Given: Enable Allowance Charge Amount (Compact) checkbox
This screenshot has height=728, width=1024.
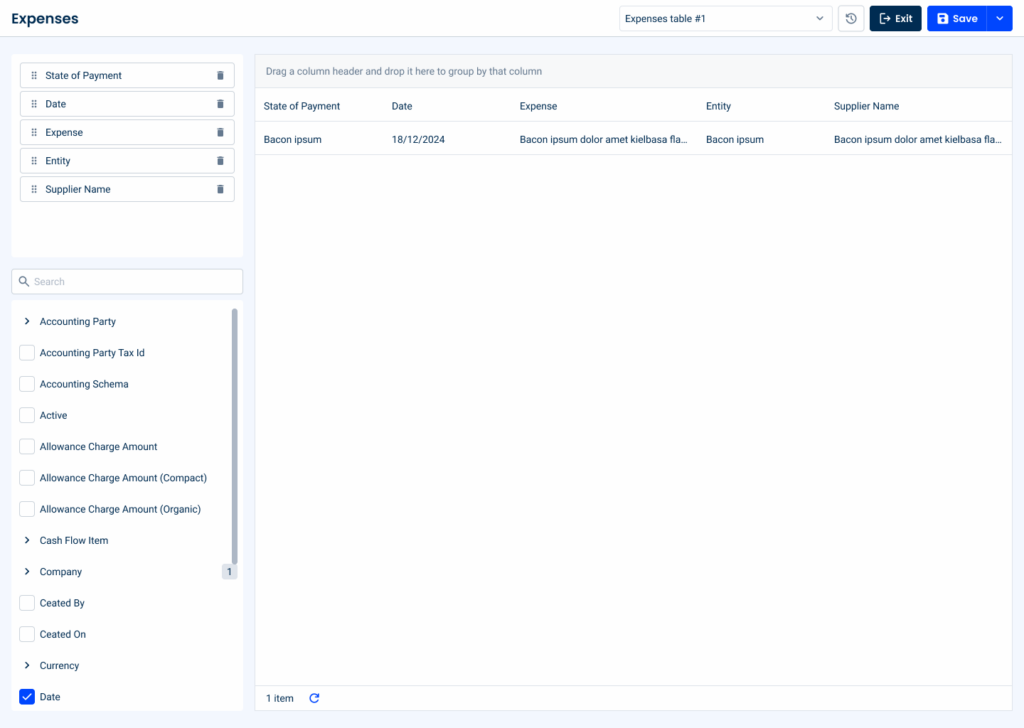Looking at the screenshot, I should [27, 478].
